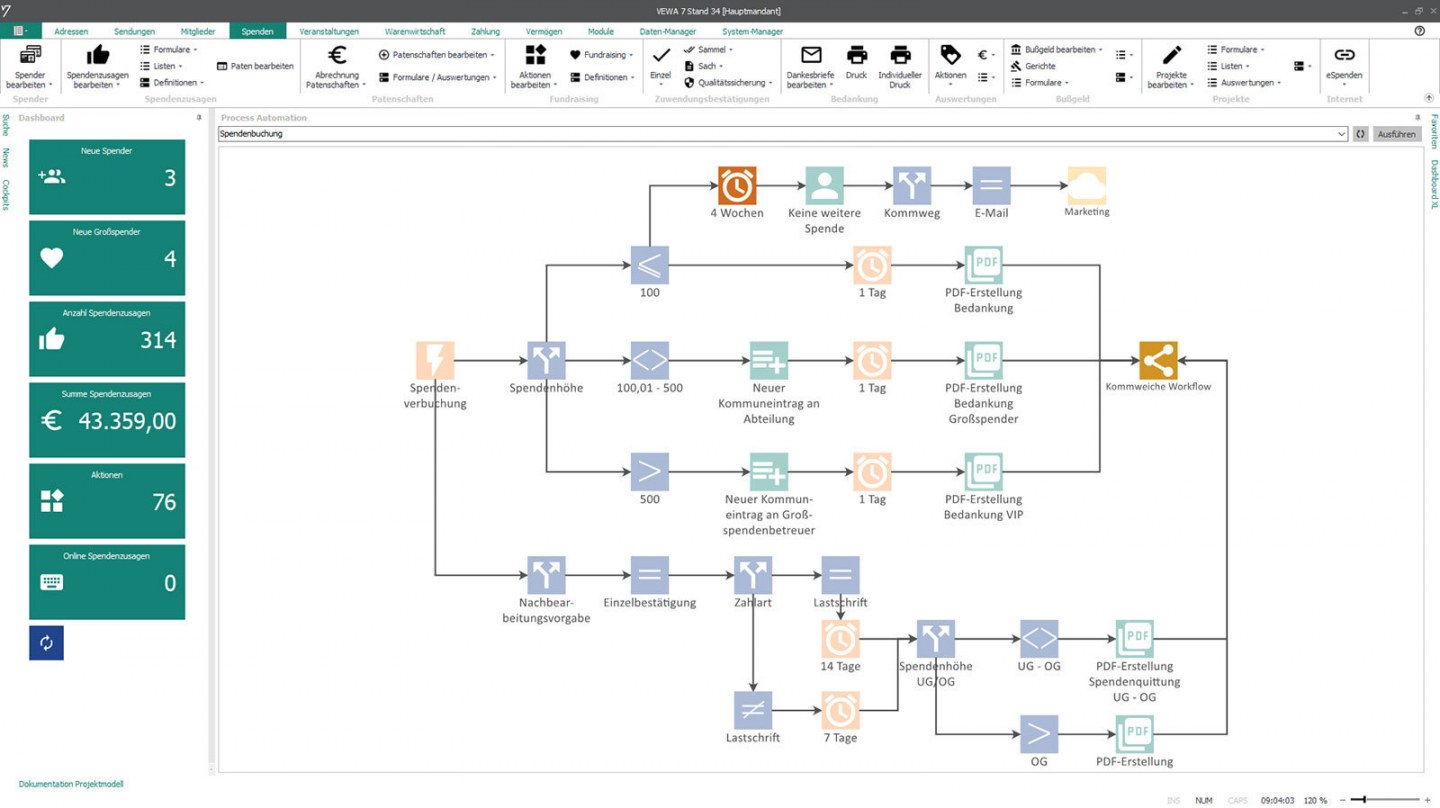Open Dokumentation Projektmodell link
The image size is (1440, 808).
click(x=71, y=785)
